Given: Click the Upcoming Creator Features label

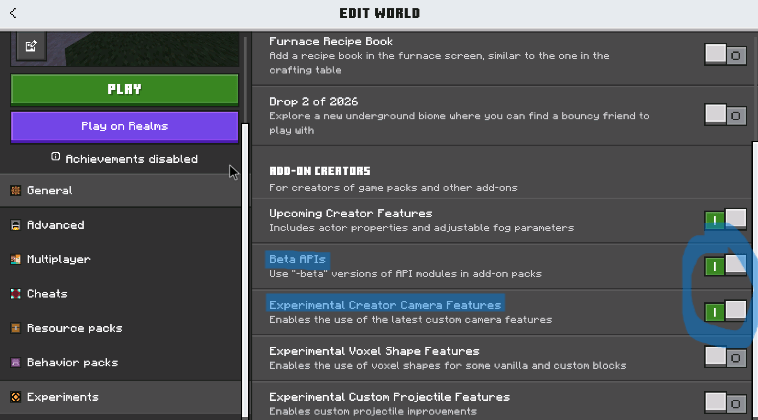Looking at the screenshot, I should (350, 213).
